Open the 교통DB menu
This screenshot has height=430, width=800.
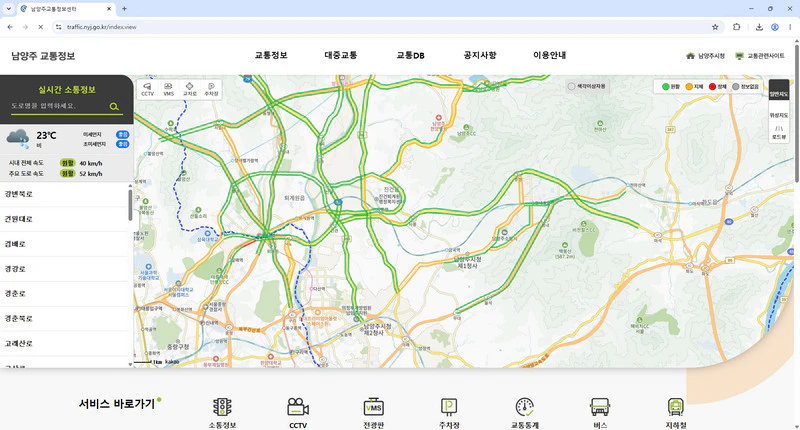[x=411, y=55]
